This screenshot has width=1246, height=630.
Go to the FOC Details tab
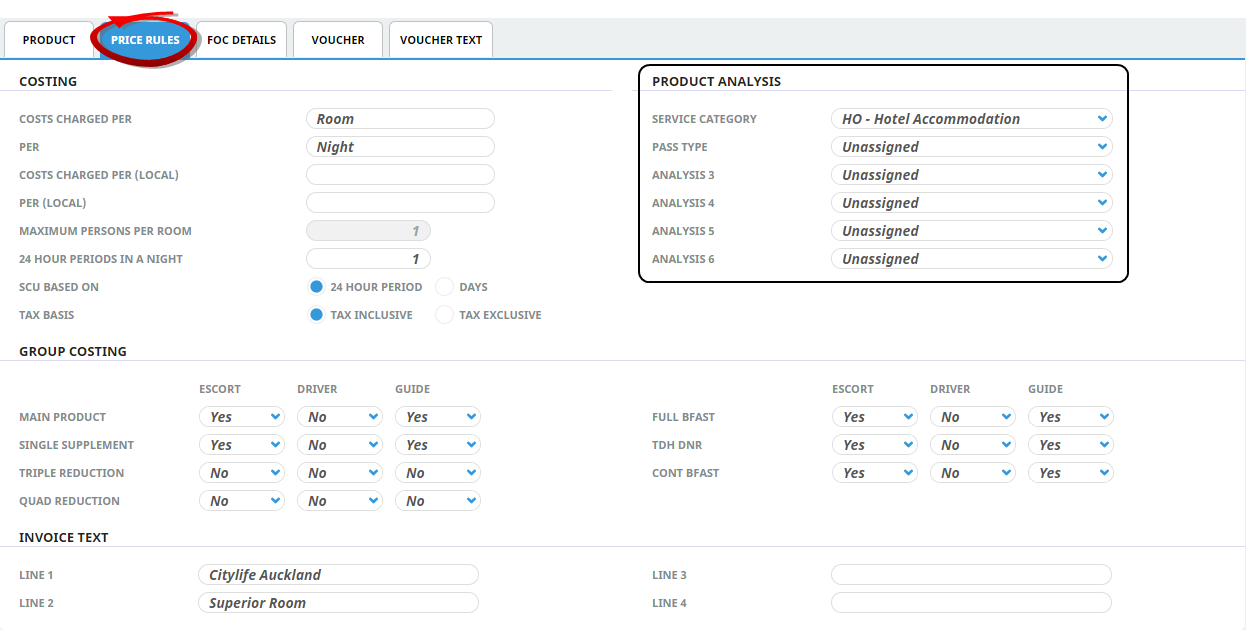pyautogui.click(x=241, y=40)
